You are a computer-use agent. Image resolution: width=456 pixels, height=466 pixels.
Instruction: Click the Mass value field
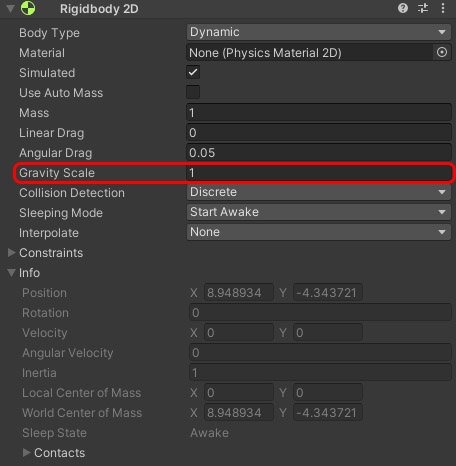319,113
